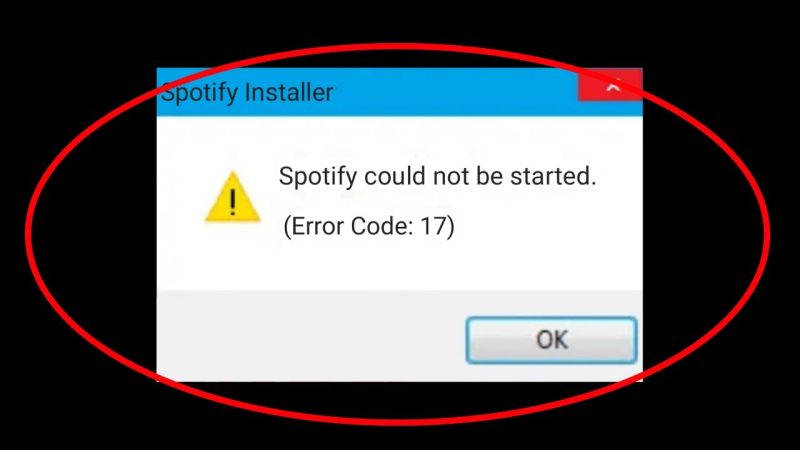Click the gray footer area beside OK
This screenshot has height=450, width=800.
[310, 337]
